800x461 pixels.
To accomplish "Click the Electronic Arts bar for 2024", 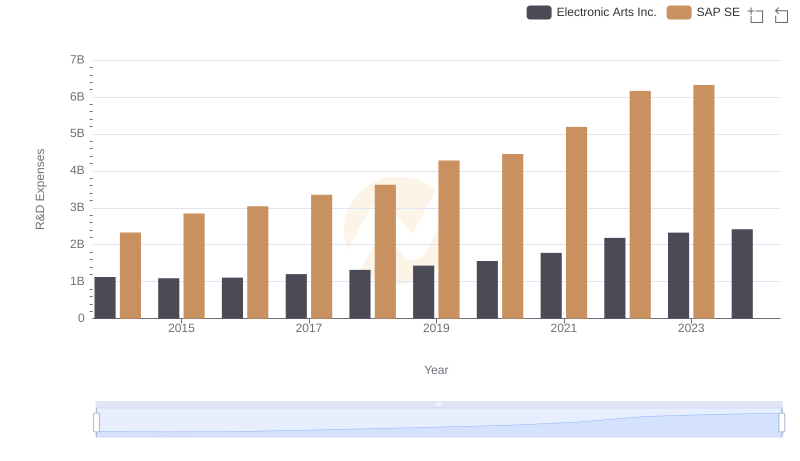I will pyautogui.click(x=742, y=274).
